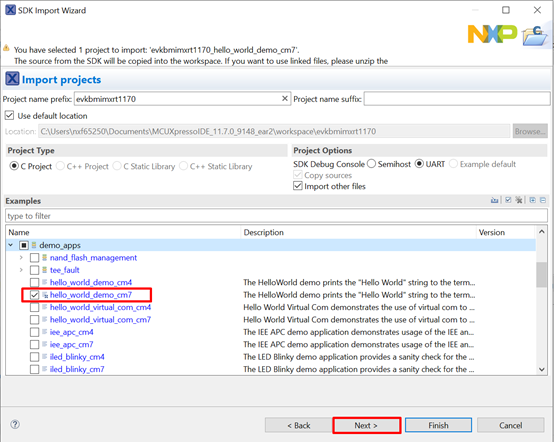This screenshot has height=442, width=554.
Task: Clear the project name prefix with the X icon
Action: tap(285, 99)
